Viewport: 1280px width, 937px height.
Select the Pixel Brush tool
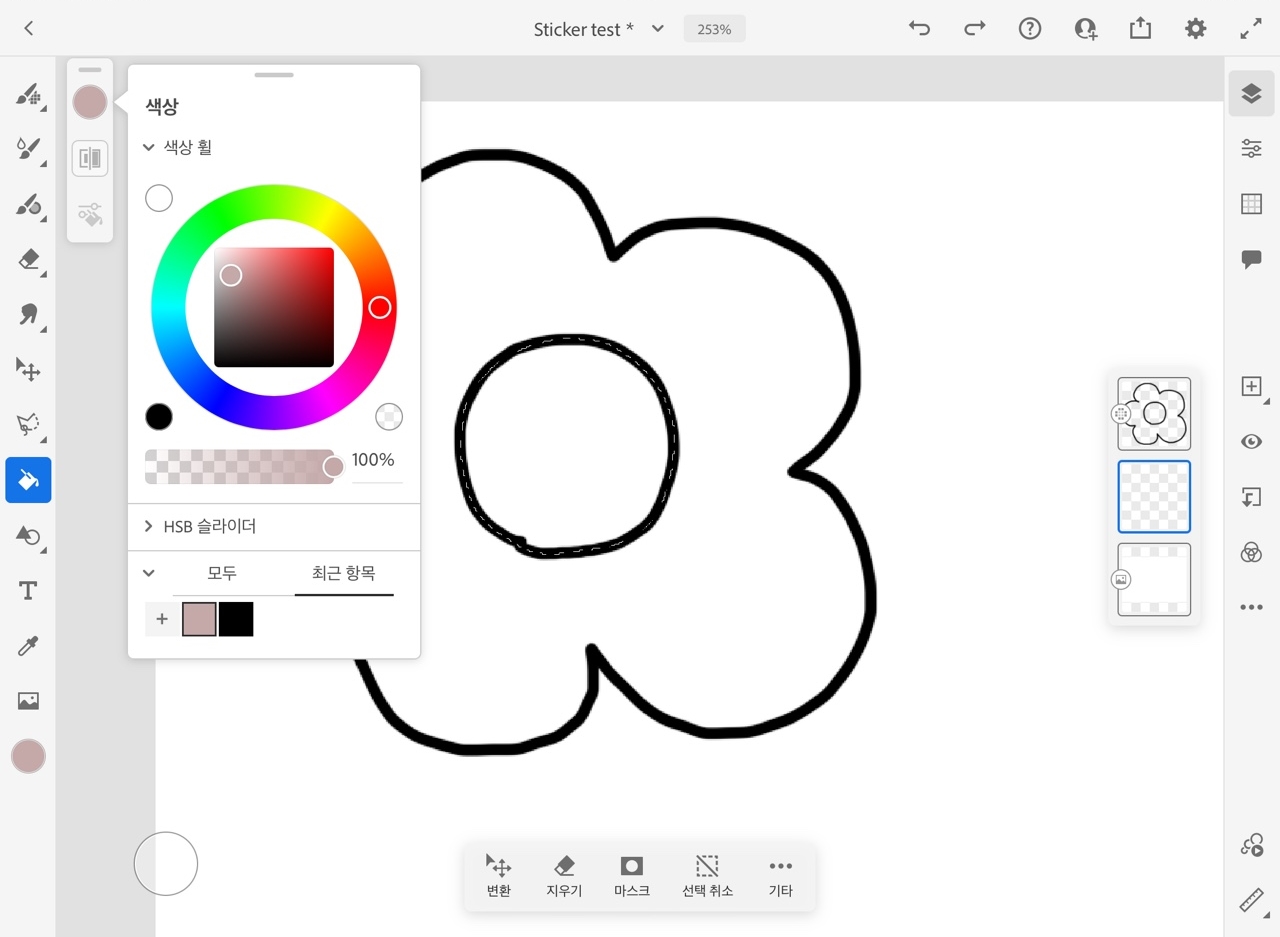(x=28, y=96)
